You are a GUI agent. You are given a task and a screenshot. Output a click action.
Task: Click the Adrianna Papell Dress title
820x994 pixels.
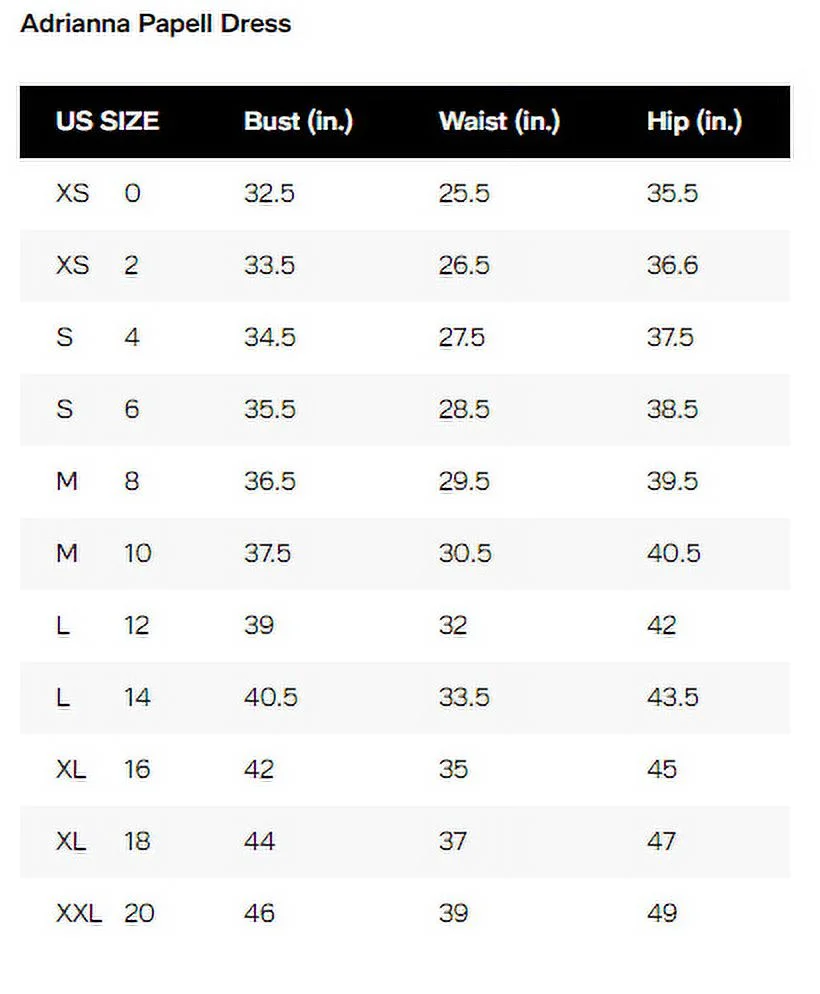[155, 24]
